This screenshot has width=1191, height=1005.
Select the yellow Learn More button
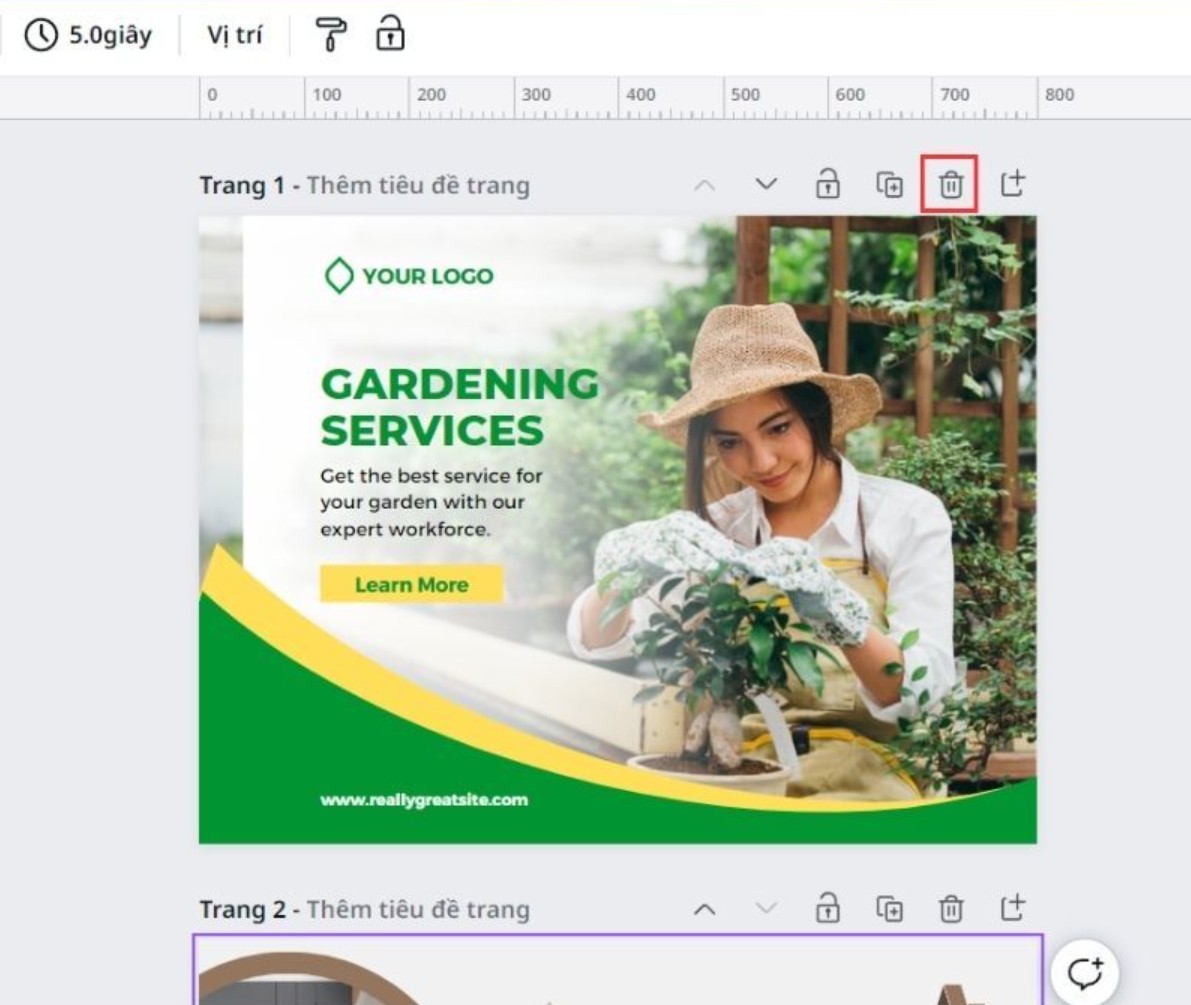[411, 585]
